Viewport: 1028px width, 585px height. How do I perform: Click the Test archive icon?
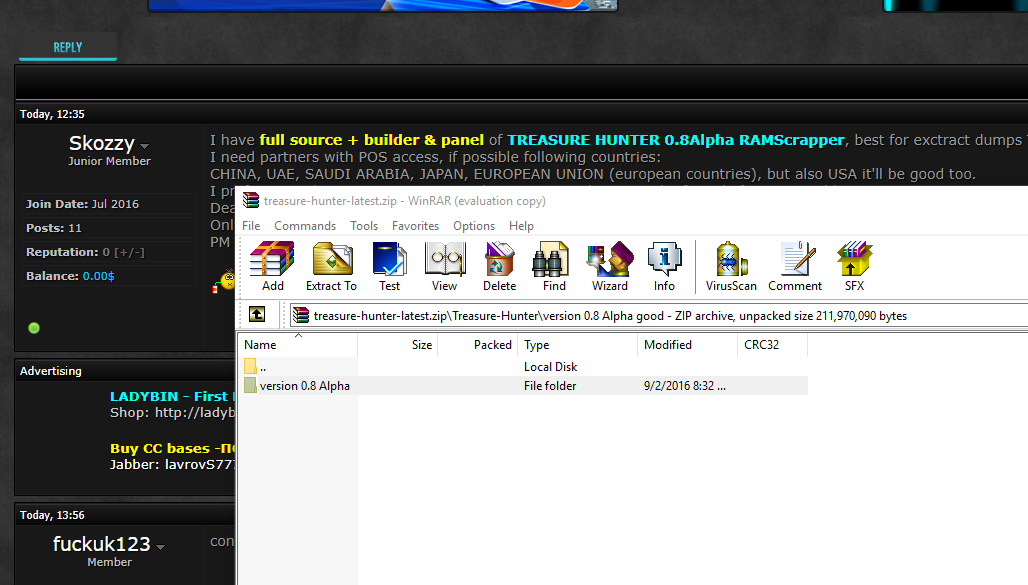tap(389, 258)
